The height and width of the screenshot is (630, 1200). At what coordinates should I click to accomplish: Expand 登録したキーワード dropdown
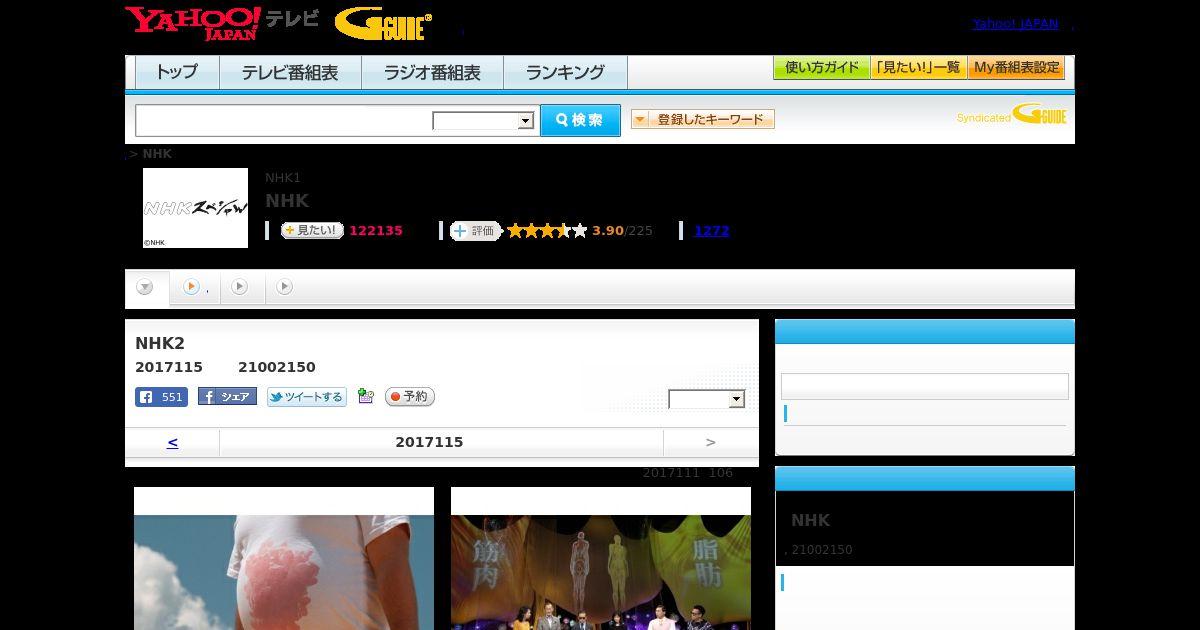(x=703, y=119)
